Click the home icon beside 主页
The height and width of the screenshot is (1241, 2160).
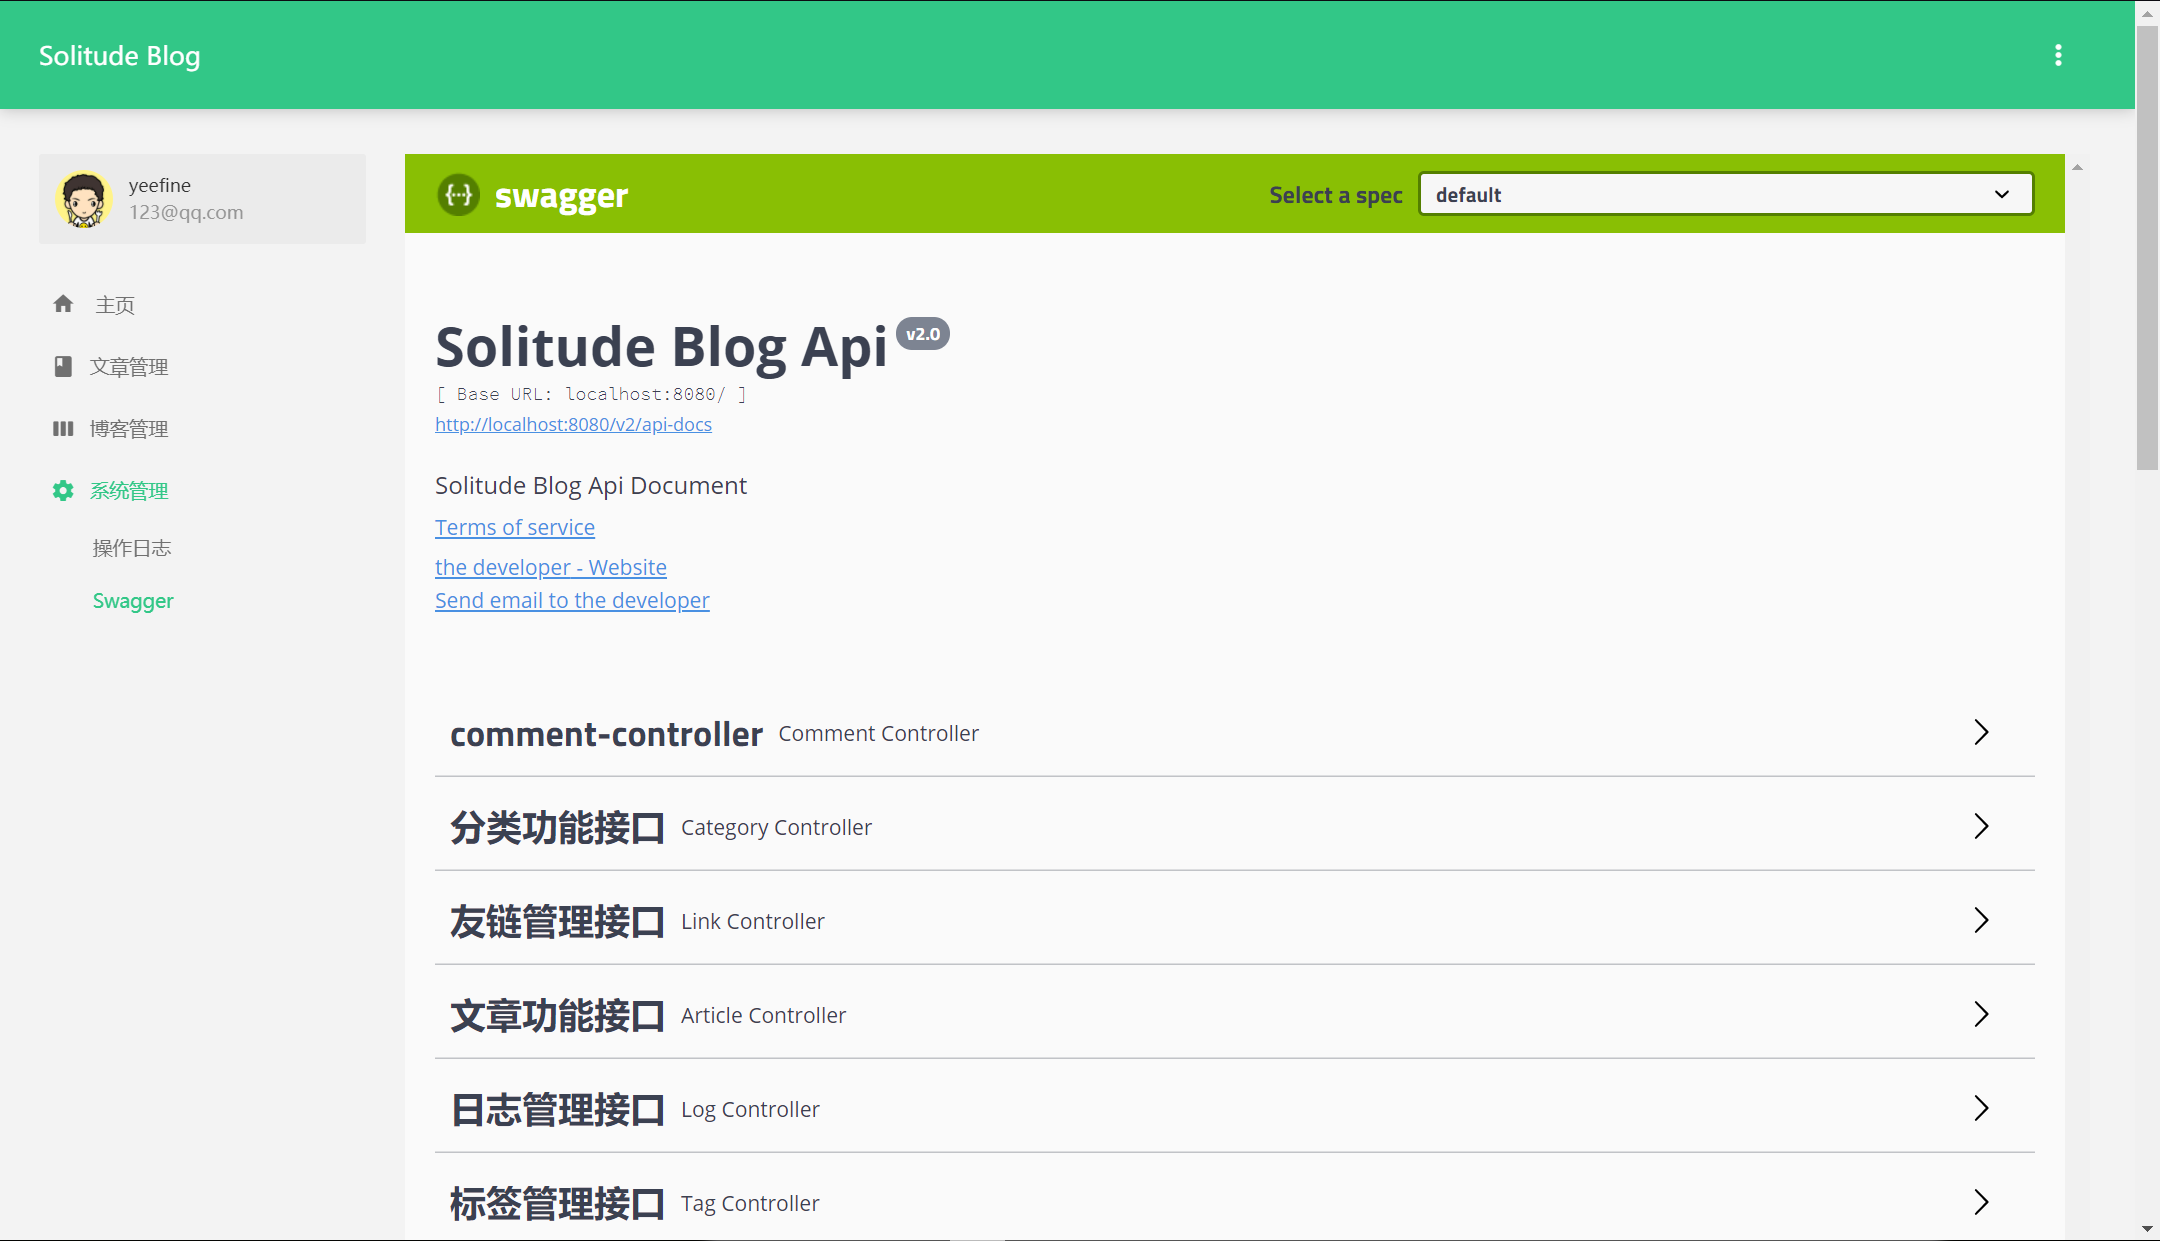pyautogui.click(x=63, y=304)
